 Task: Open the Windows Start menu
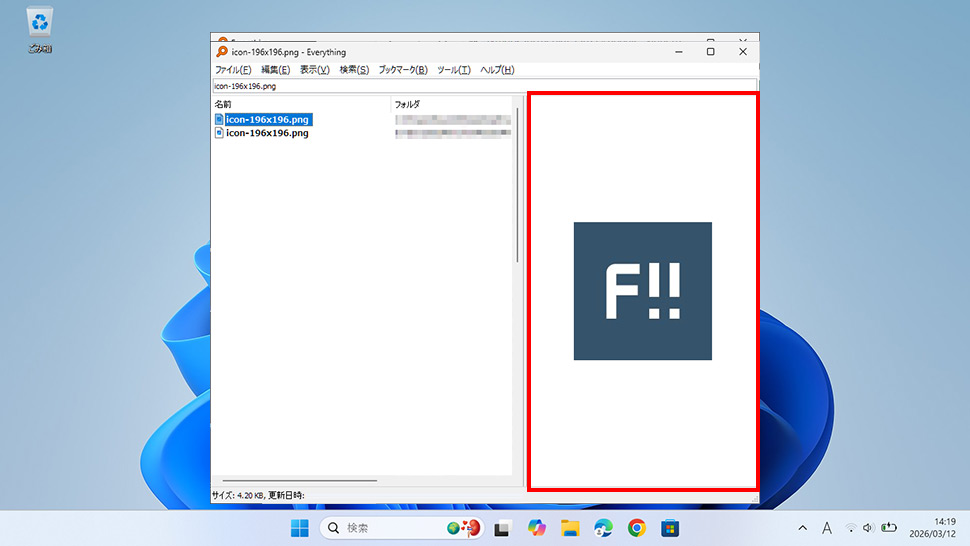(300, 528)
